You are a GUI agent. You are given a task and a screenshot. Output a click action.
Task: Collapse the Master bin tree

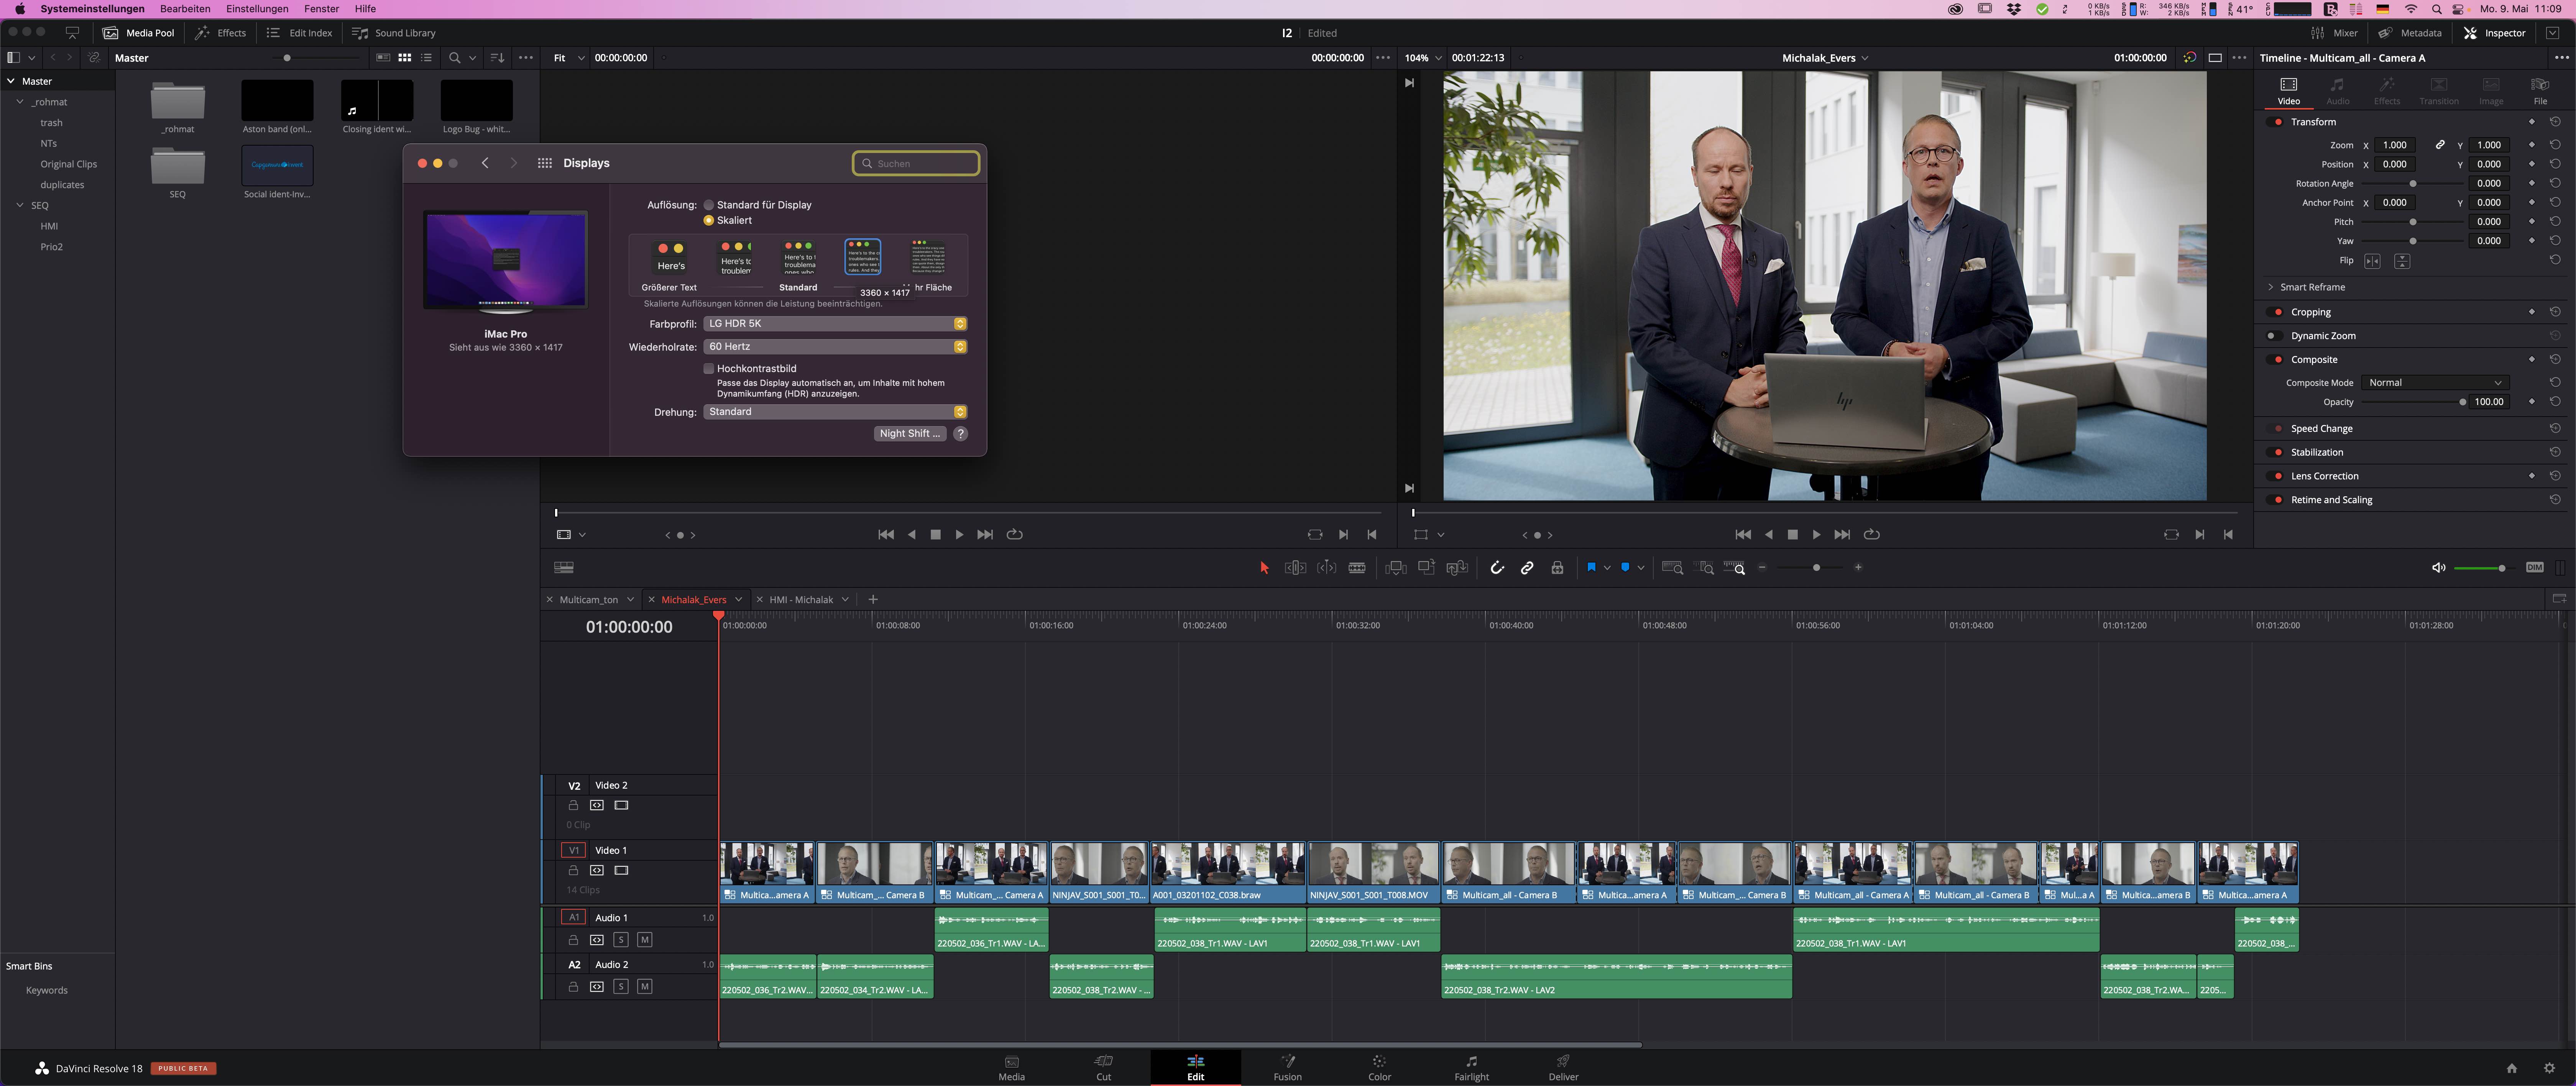[x=11, y=81]
